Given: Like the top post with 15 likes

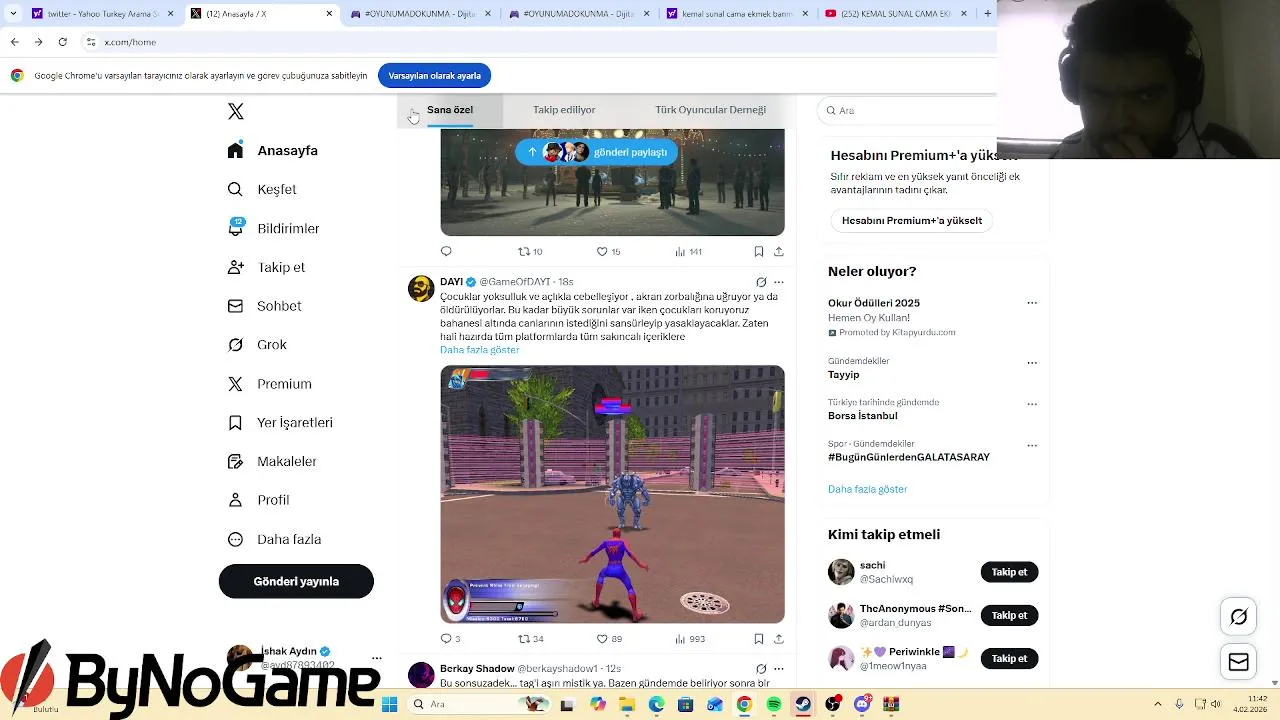Looking at the screenshot, I should [x=609, y=251].
